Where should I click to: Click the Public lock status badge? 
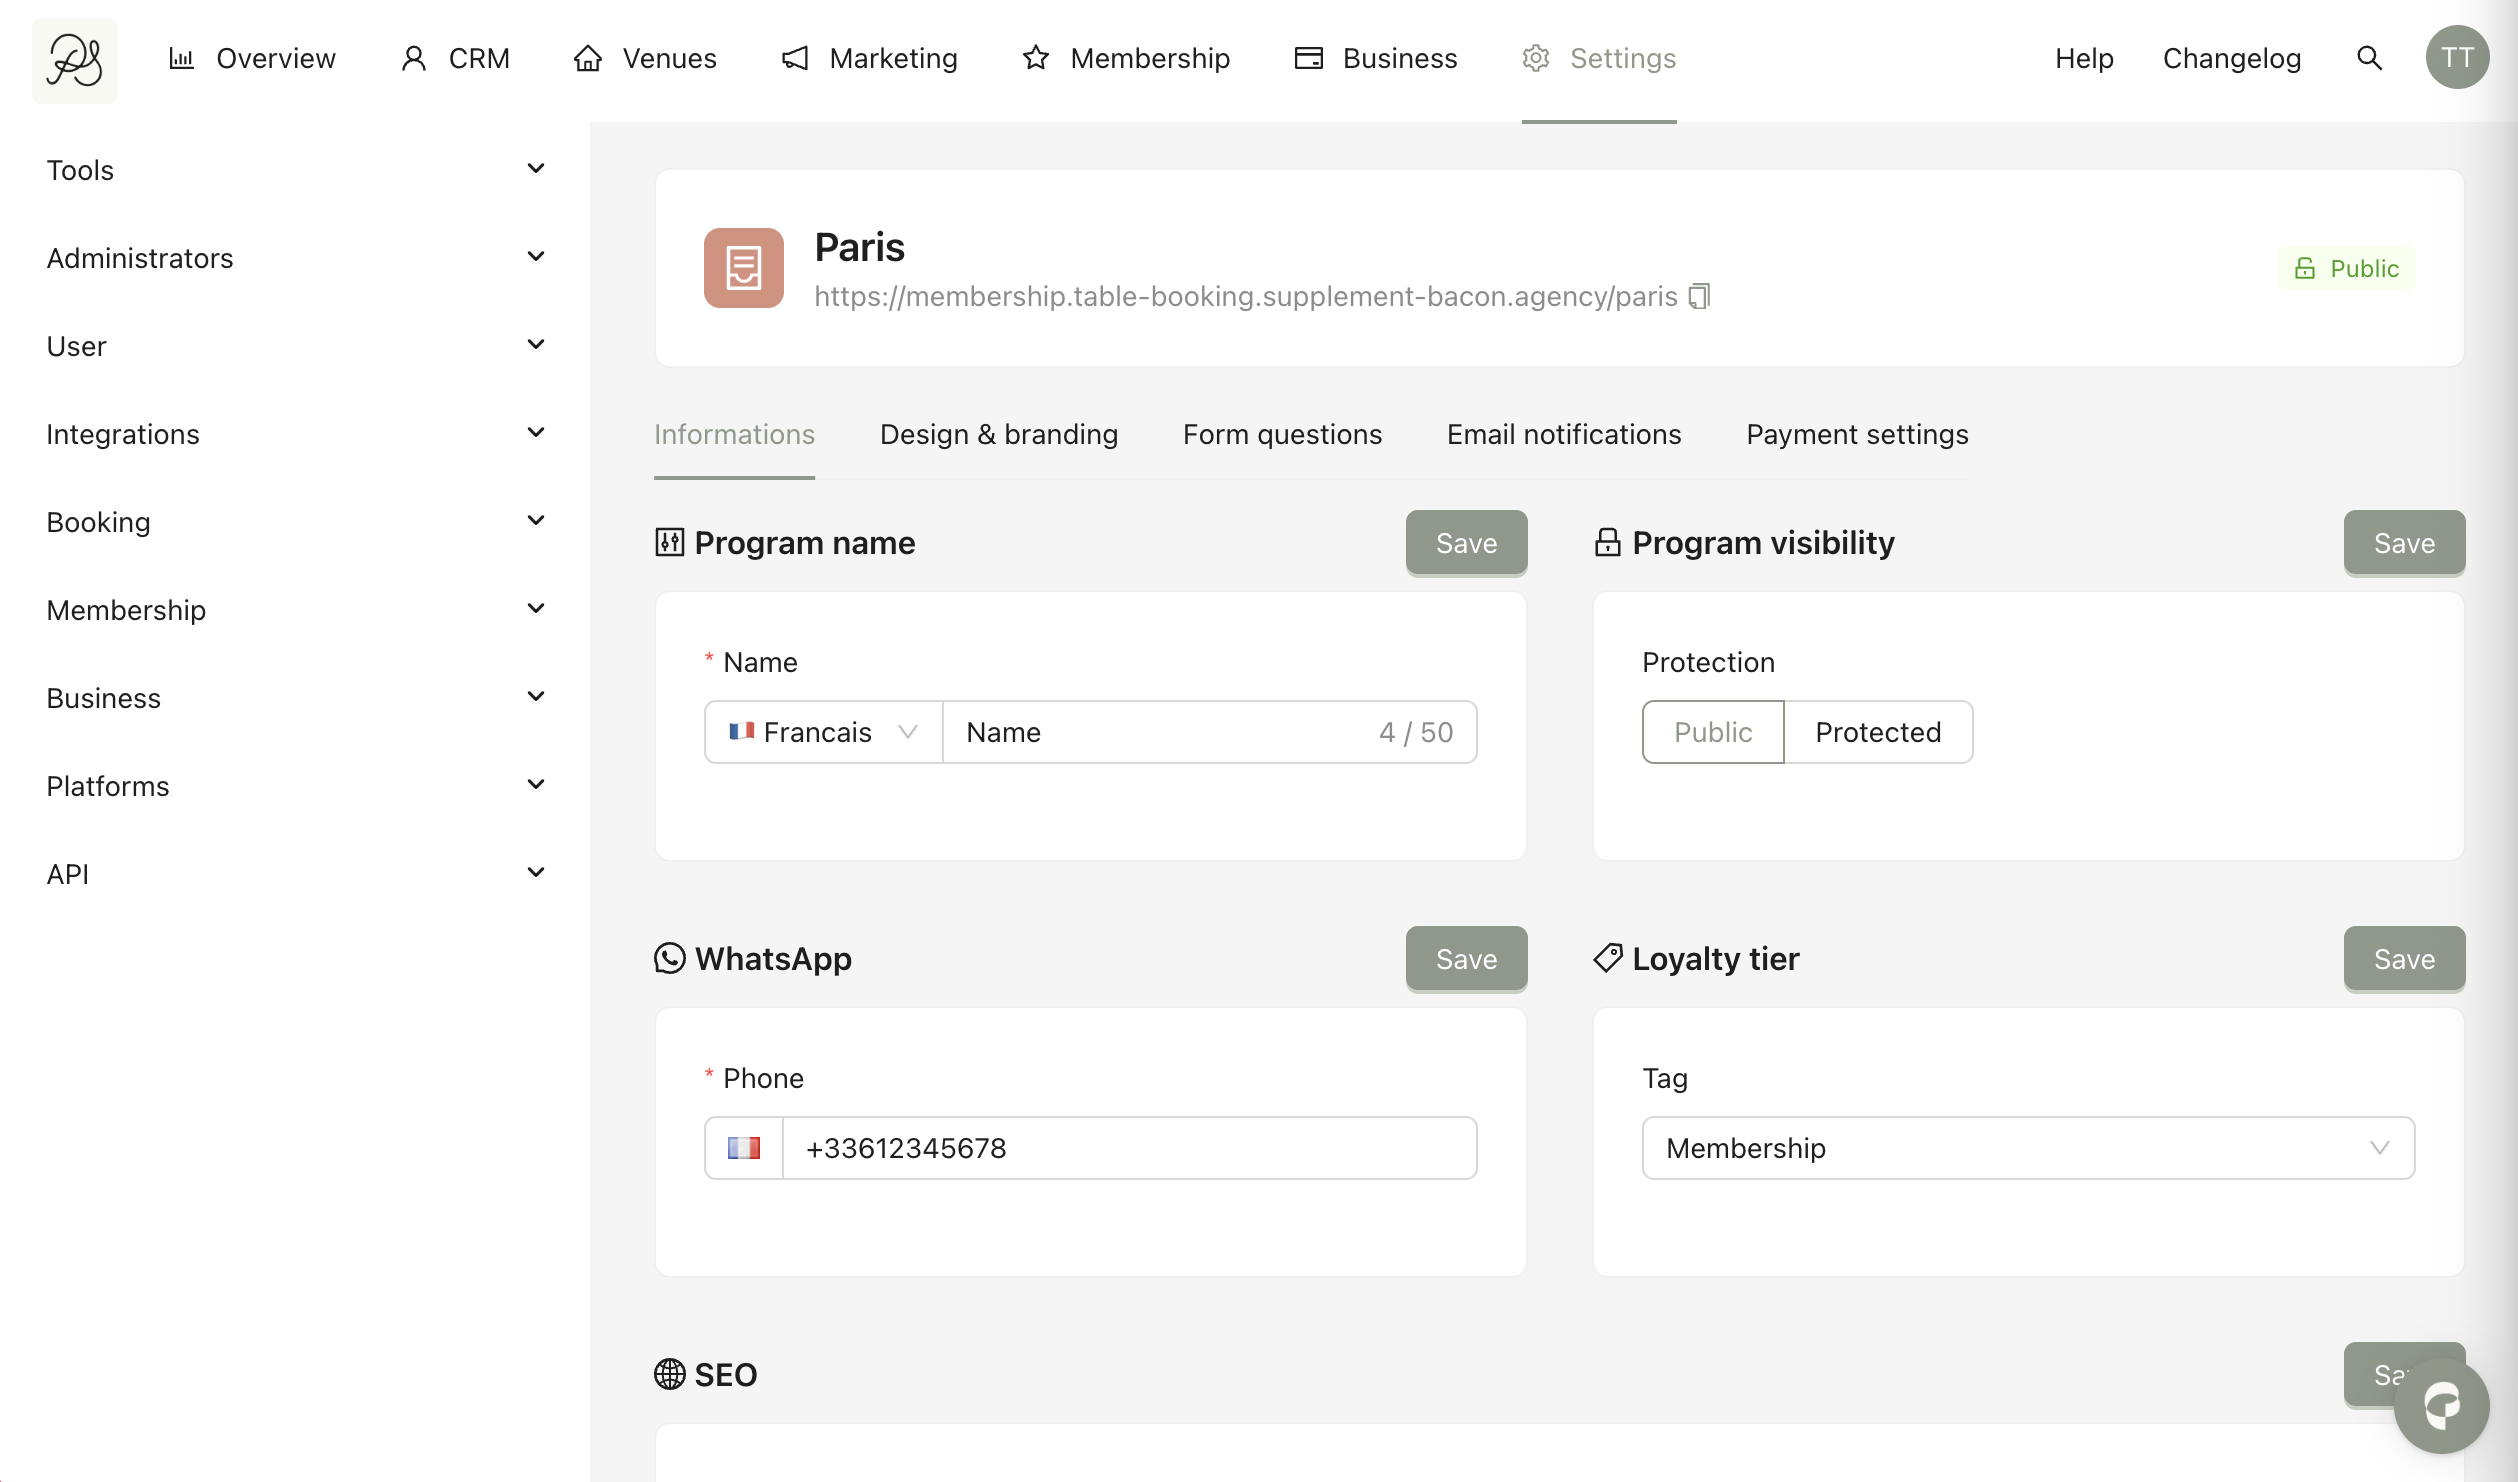(2346, 268)
